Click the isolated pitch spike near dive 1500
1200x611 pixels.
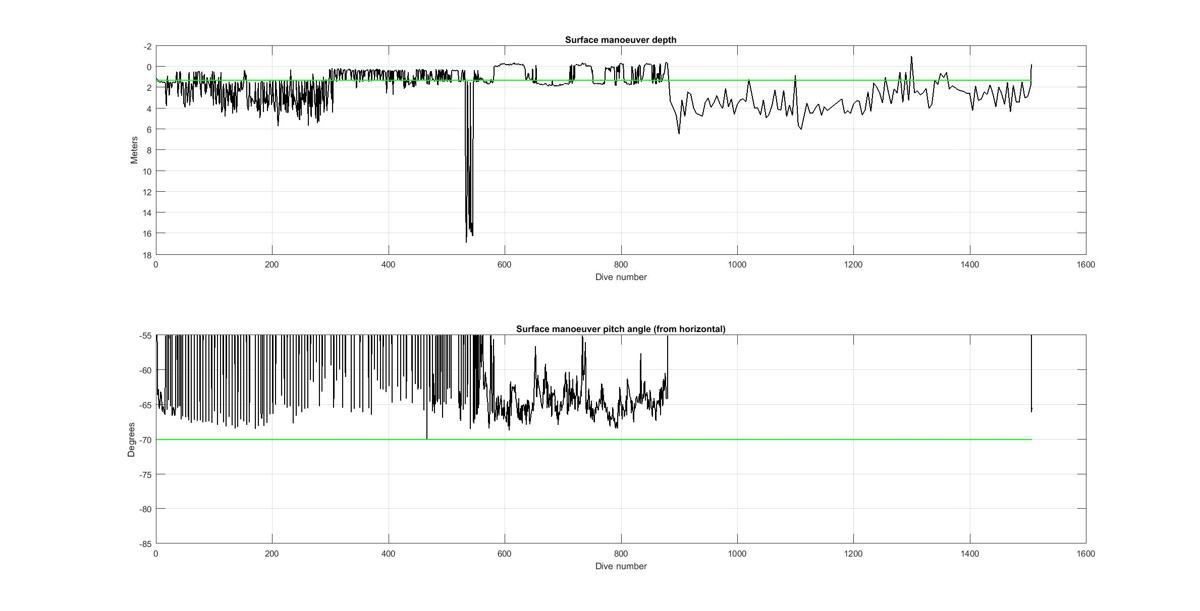coord(1031,373)
